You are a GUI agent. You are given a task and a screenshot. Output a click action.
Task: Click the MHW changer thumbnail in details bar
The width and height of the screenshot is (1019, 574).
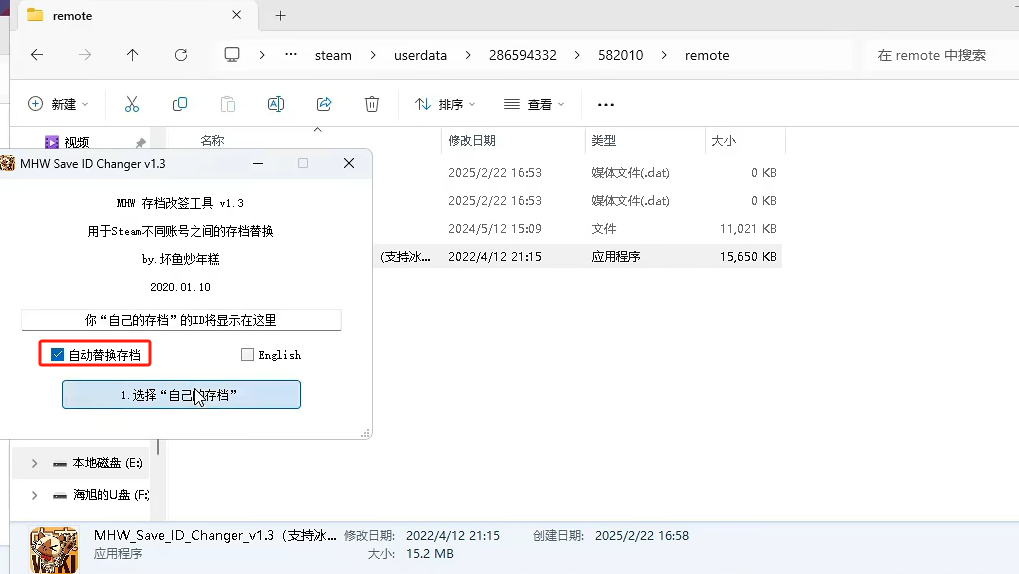click(x=54, y=550)
